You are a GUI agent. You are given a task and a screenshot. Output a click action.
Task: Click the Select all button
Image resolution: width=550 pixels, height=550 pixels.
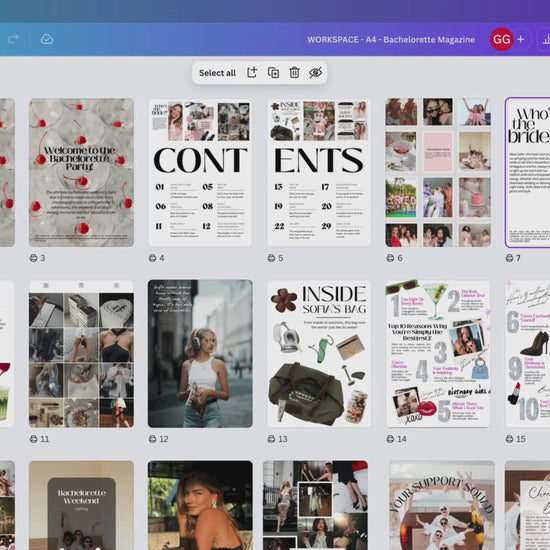click(217, 73)
